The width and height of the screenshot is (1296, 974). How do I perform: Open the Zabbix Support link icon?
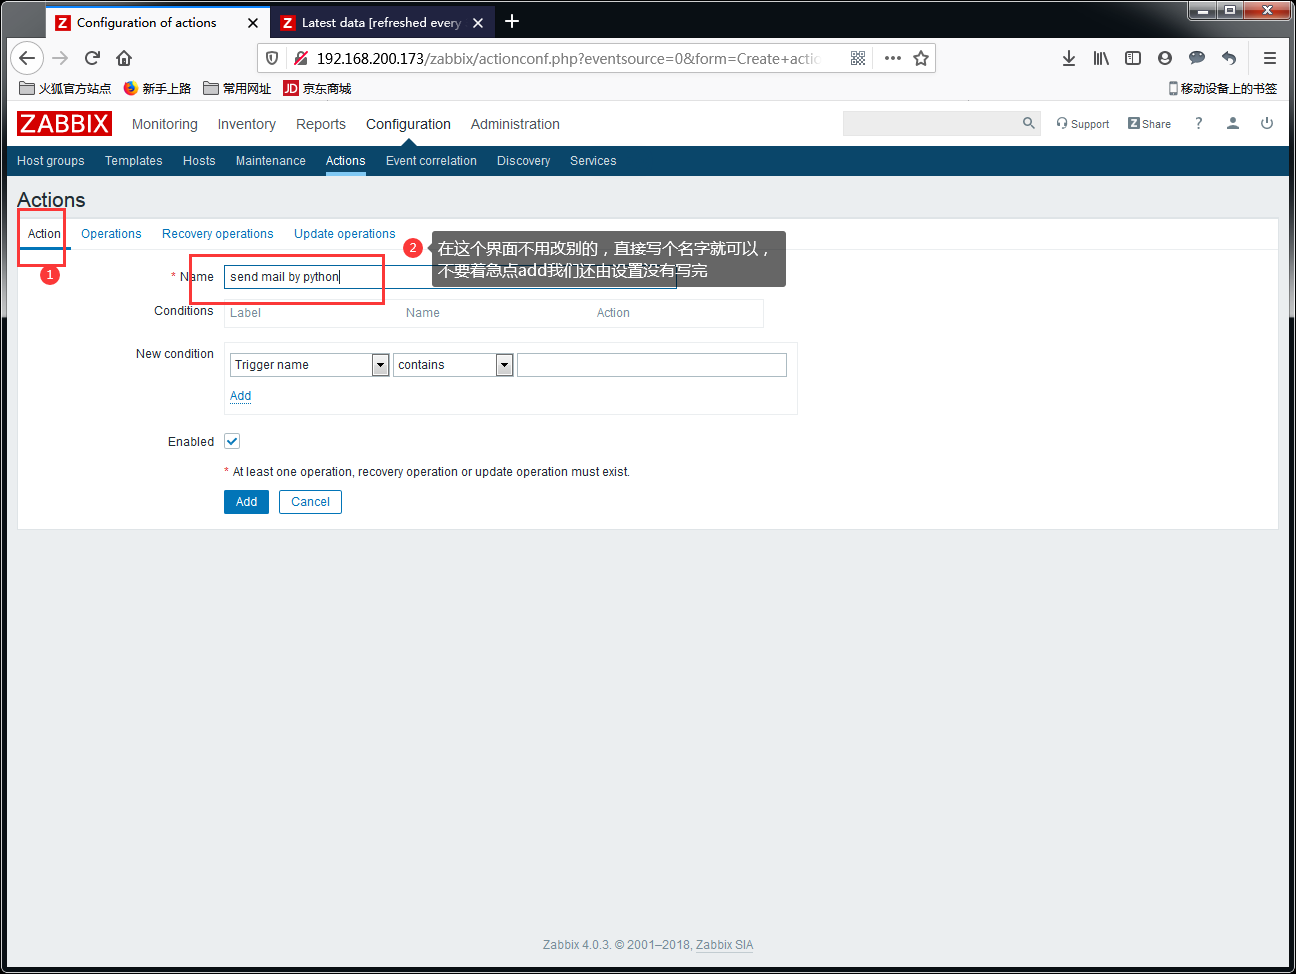point(1062,123)
